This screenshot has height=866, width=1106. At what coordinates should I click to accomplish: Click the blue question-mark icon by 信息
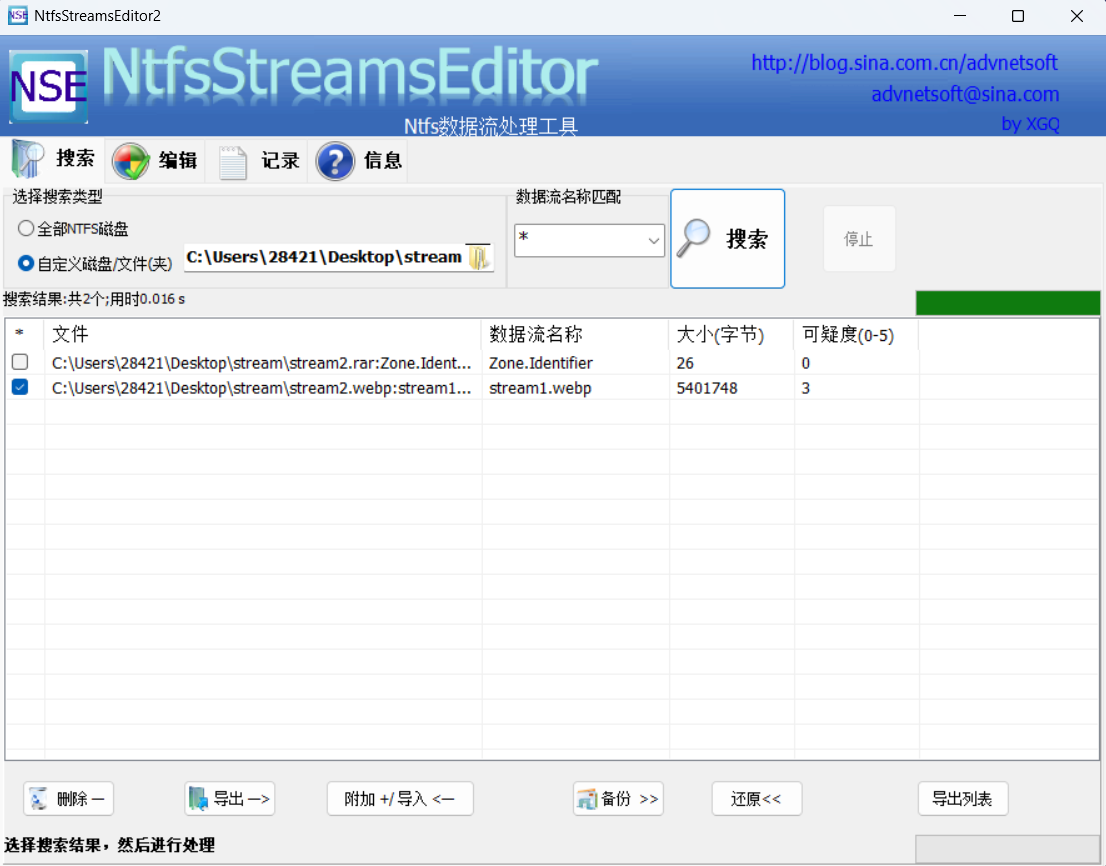click(x=335, y=161)
